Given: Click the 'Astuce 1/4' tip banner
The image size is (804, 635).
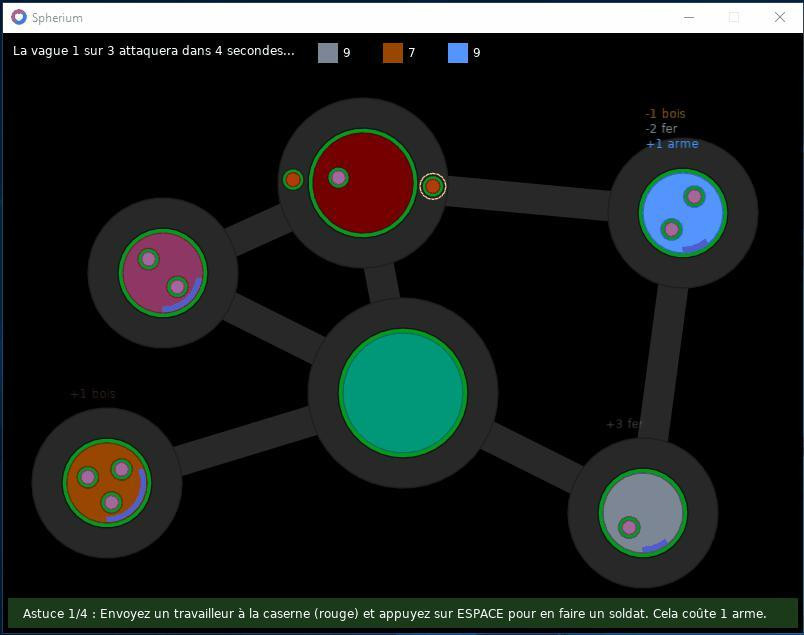Looking at the screenshot, I should 402,613.
